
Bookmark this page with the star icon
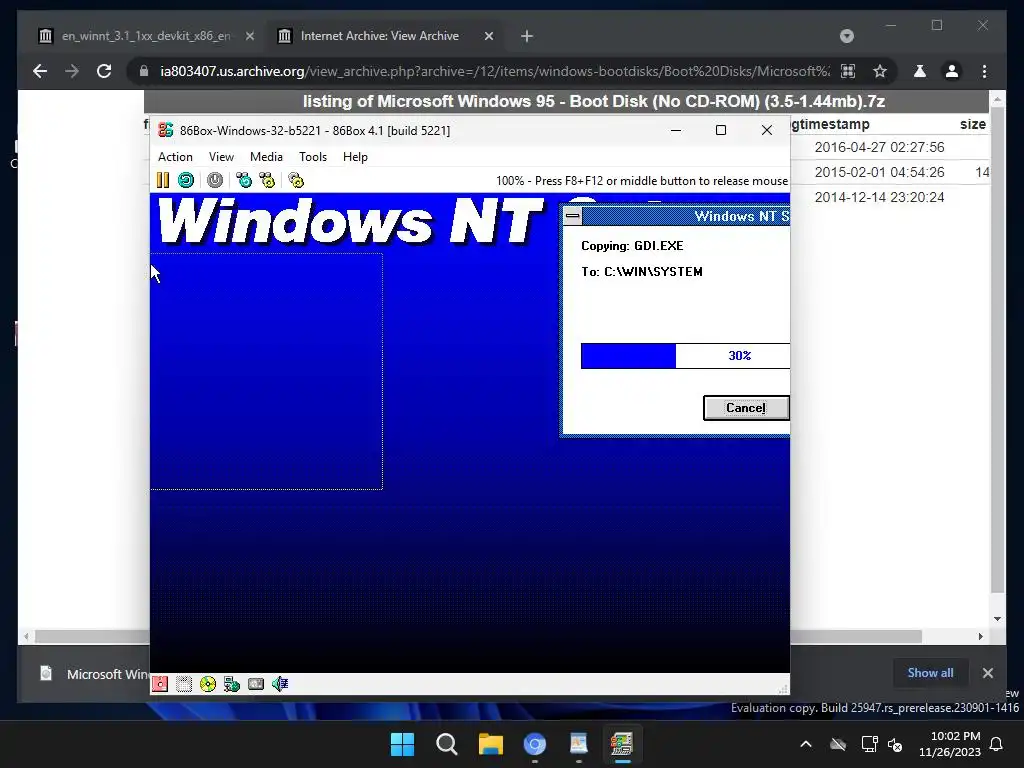click(x=880, y=71)
